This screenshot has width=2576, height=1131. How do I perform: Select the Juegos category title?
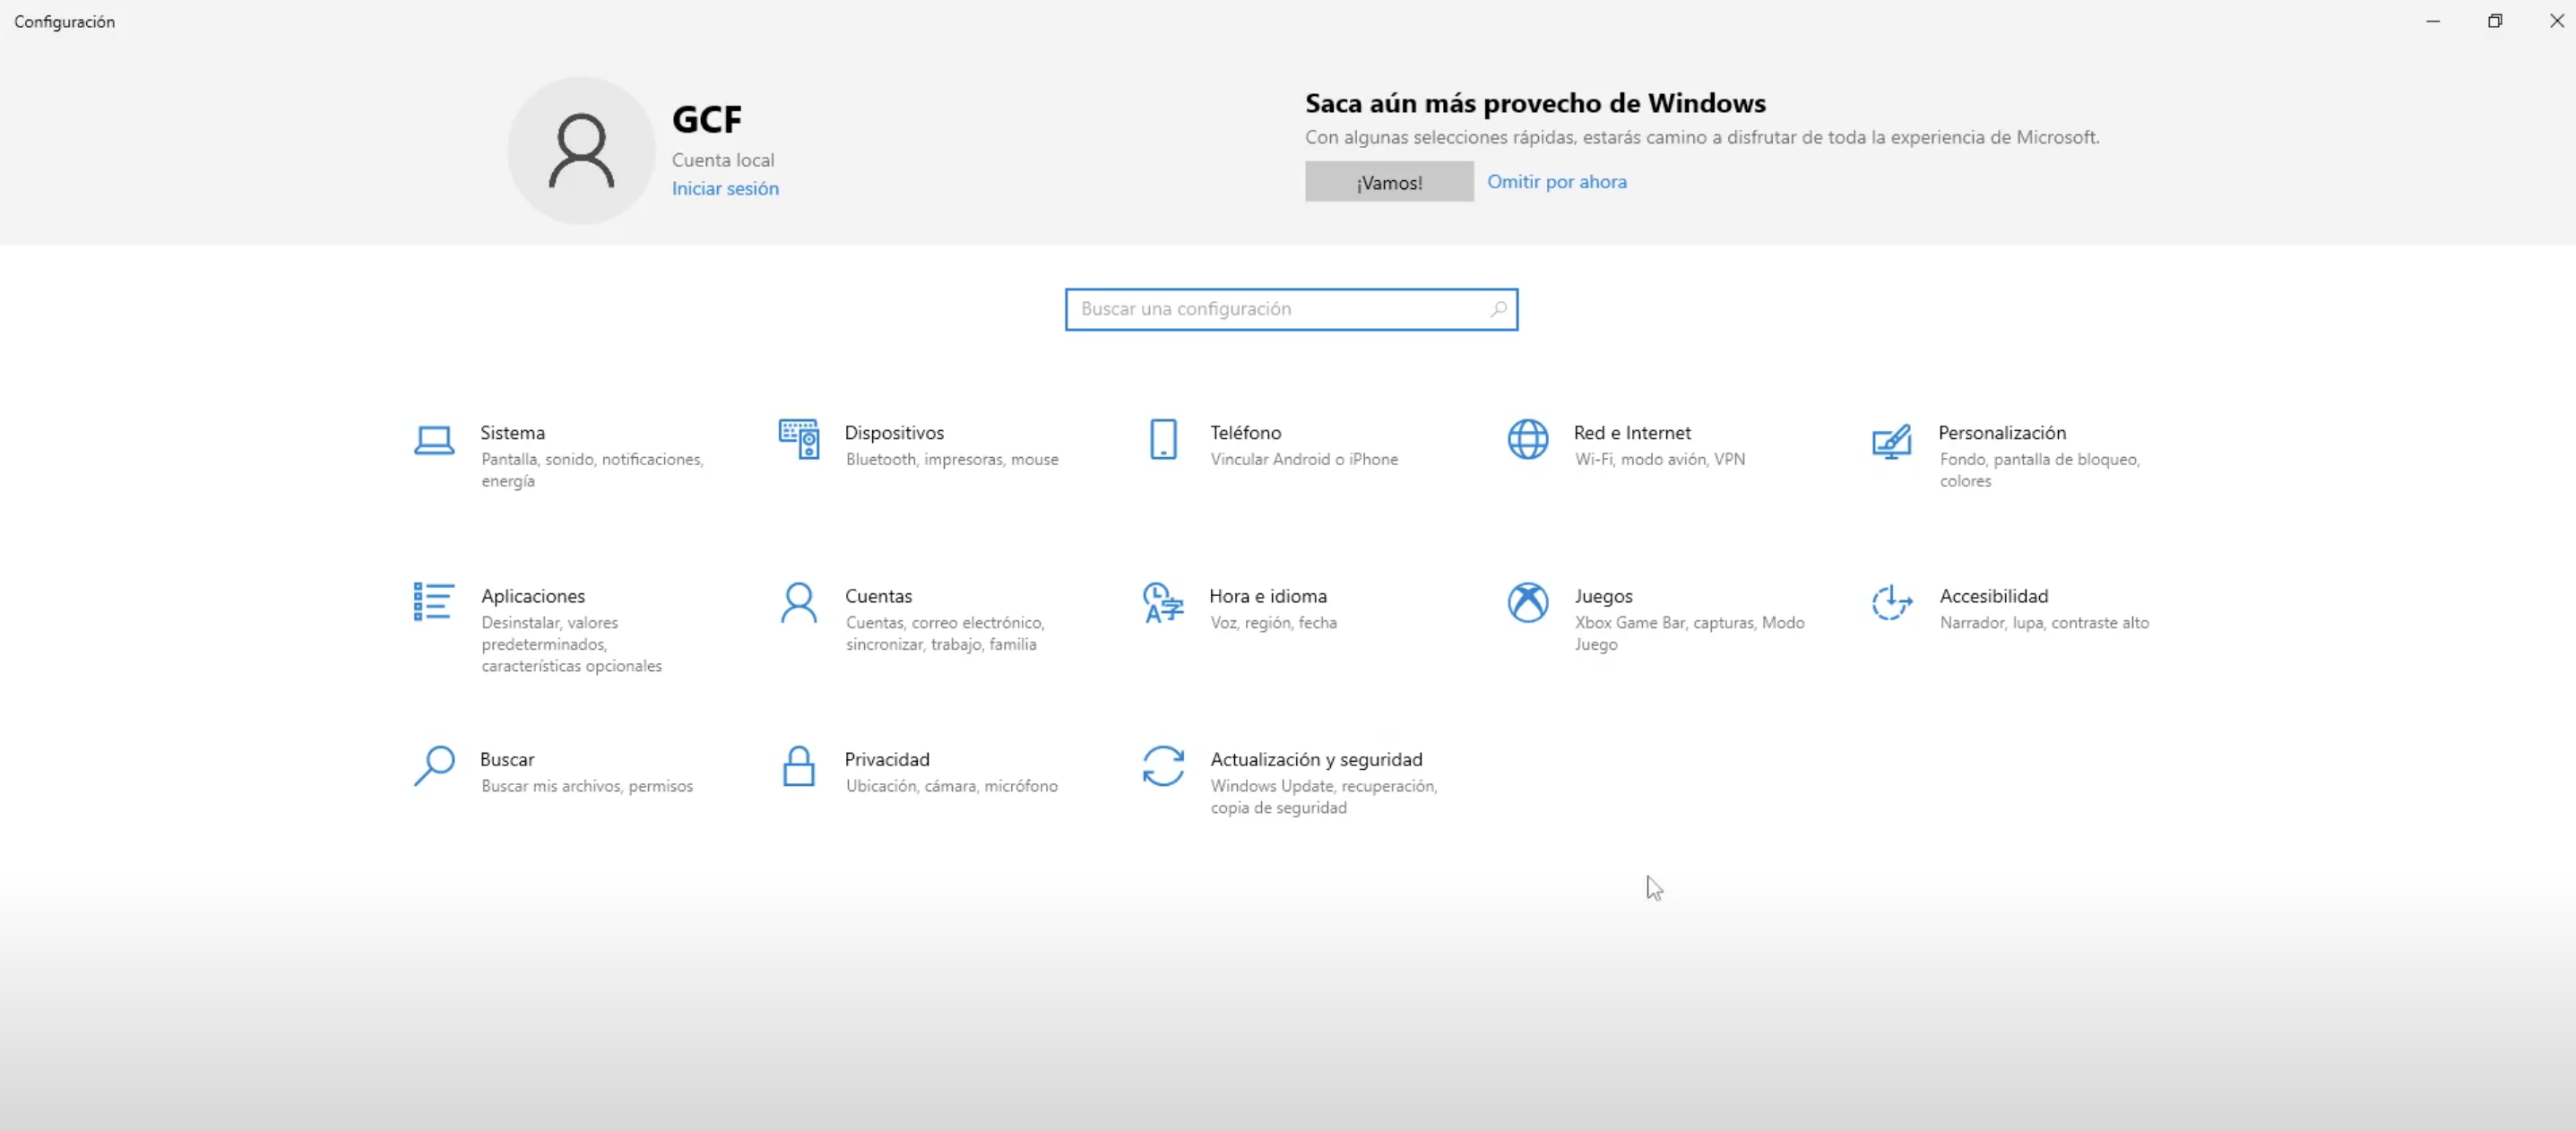[1604, 595]
